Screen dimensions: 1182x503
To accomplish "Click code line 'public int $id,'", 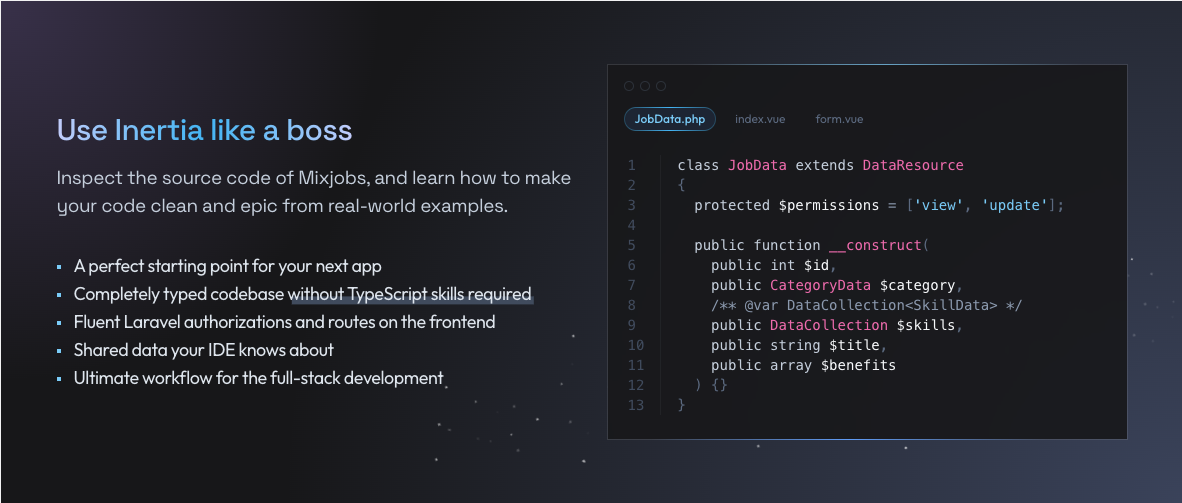I will pos(773,265).
